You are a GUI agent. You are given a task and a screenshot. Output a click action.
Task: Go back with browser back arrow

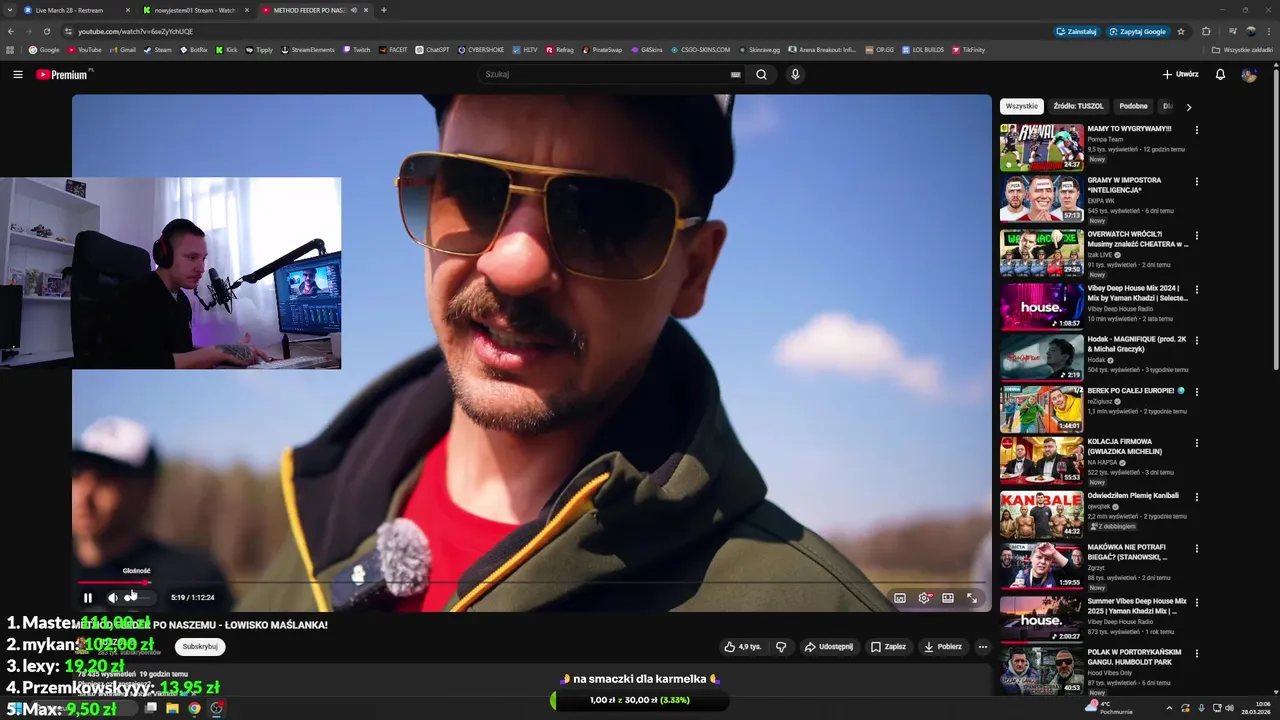pos(11,31)
